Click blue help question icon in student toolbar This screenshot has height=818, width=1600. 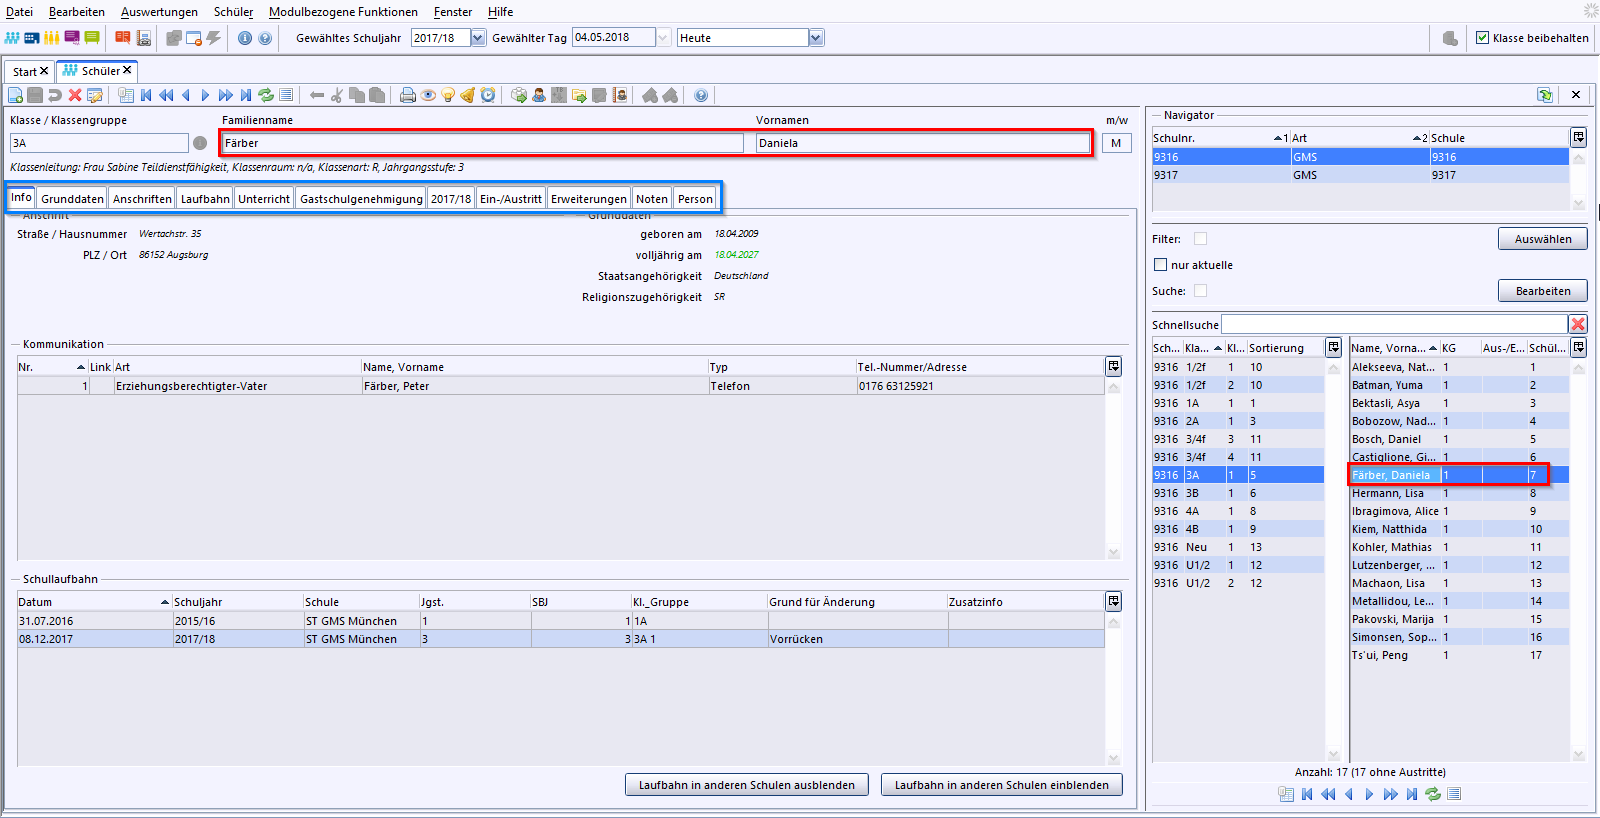(x=701, y=95)
